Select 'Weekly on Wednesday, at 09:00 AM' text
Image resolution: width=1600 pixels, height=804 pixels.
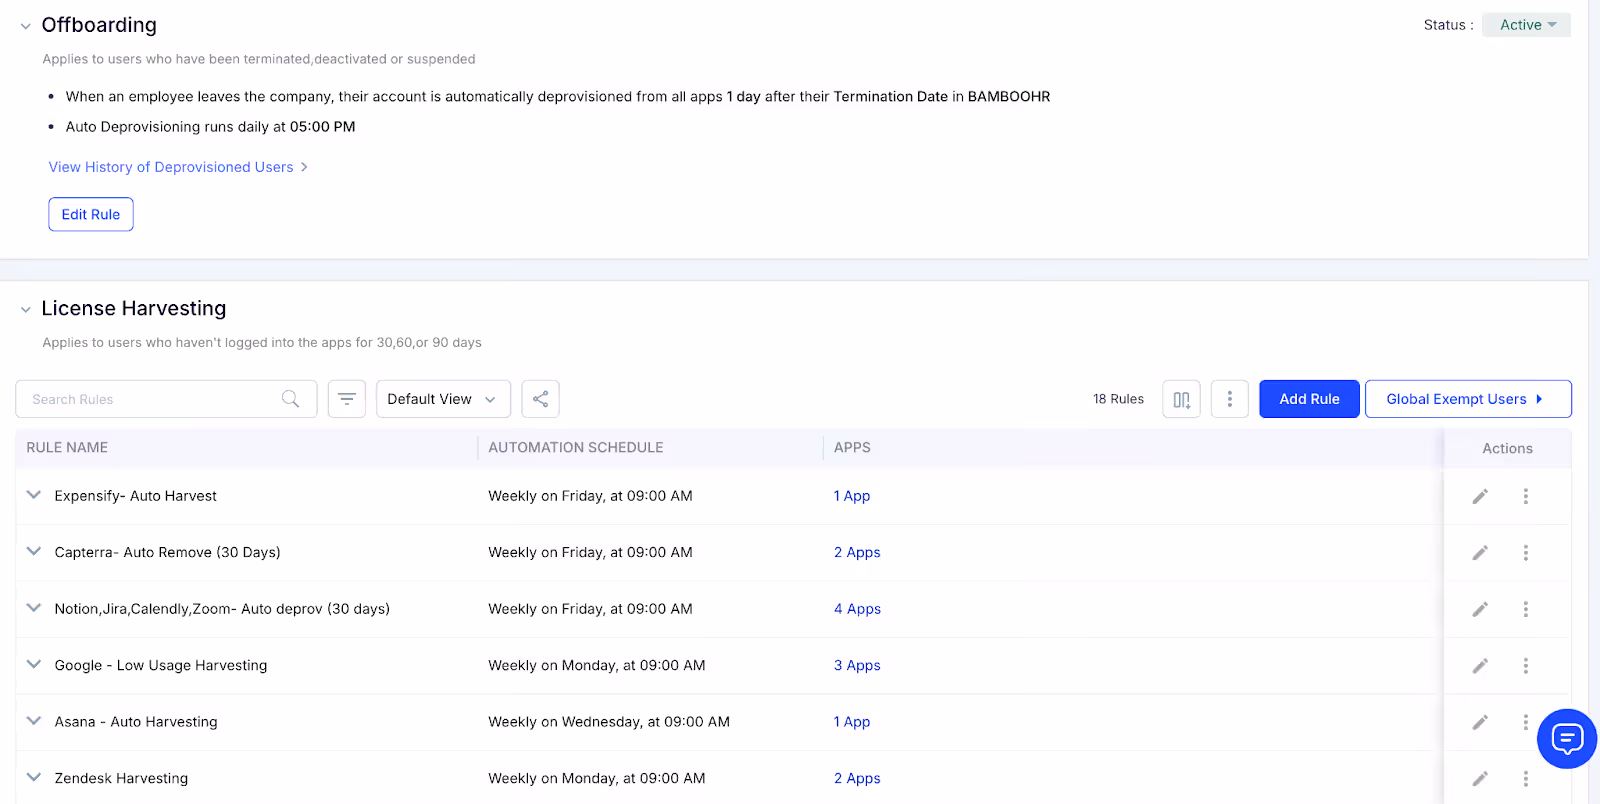[609, 722]
